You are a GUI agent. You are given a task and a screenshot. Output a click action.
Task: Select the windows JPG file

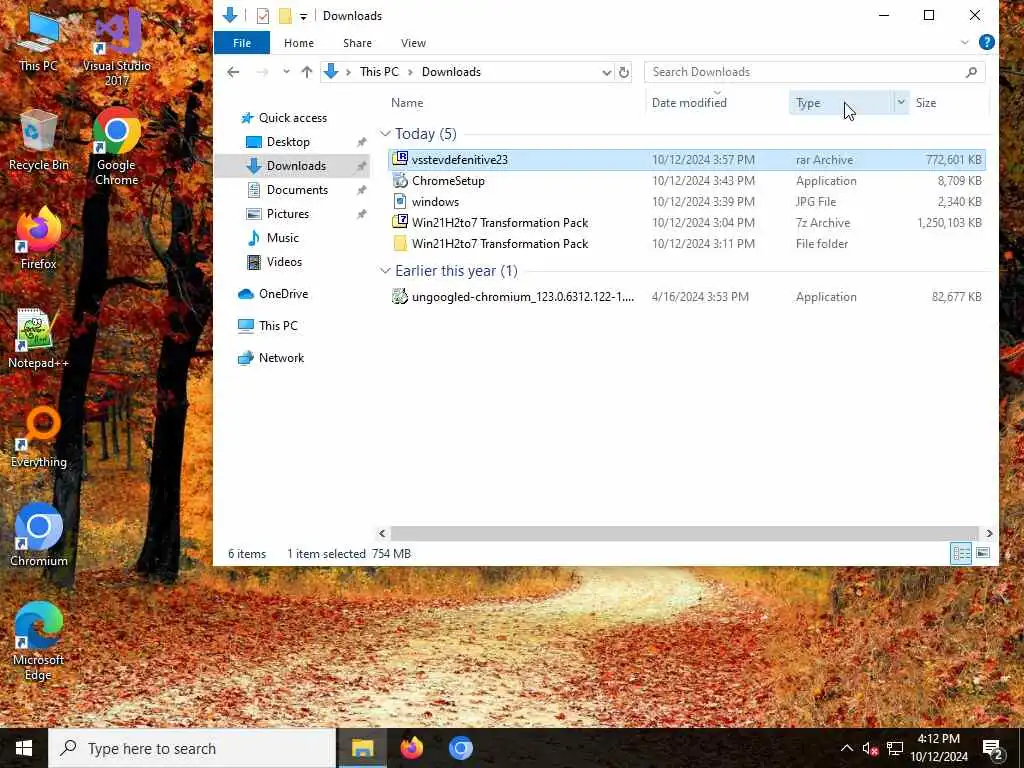point(686,202)
